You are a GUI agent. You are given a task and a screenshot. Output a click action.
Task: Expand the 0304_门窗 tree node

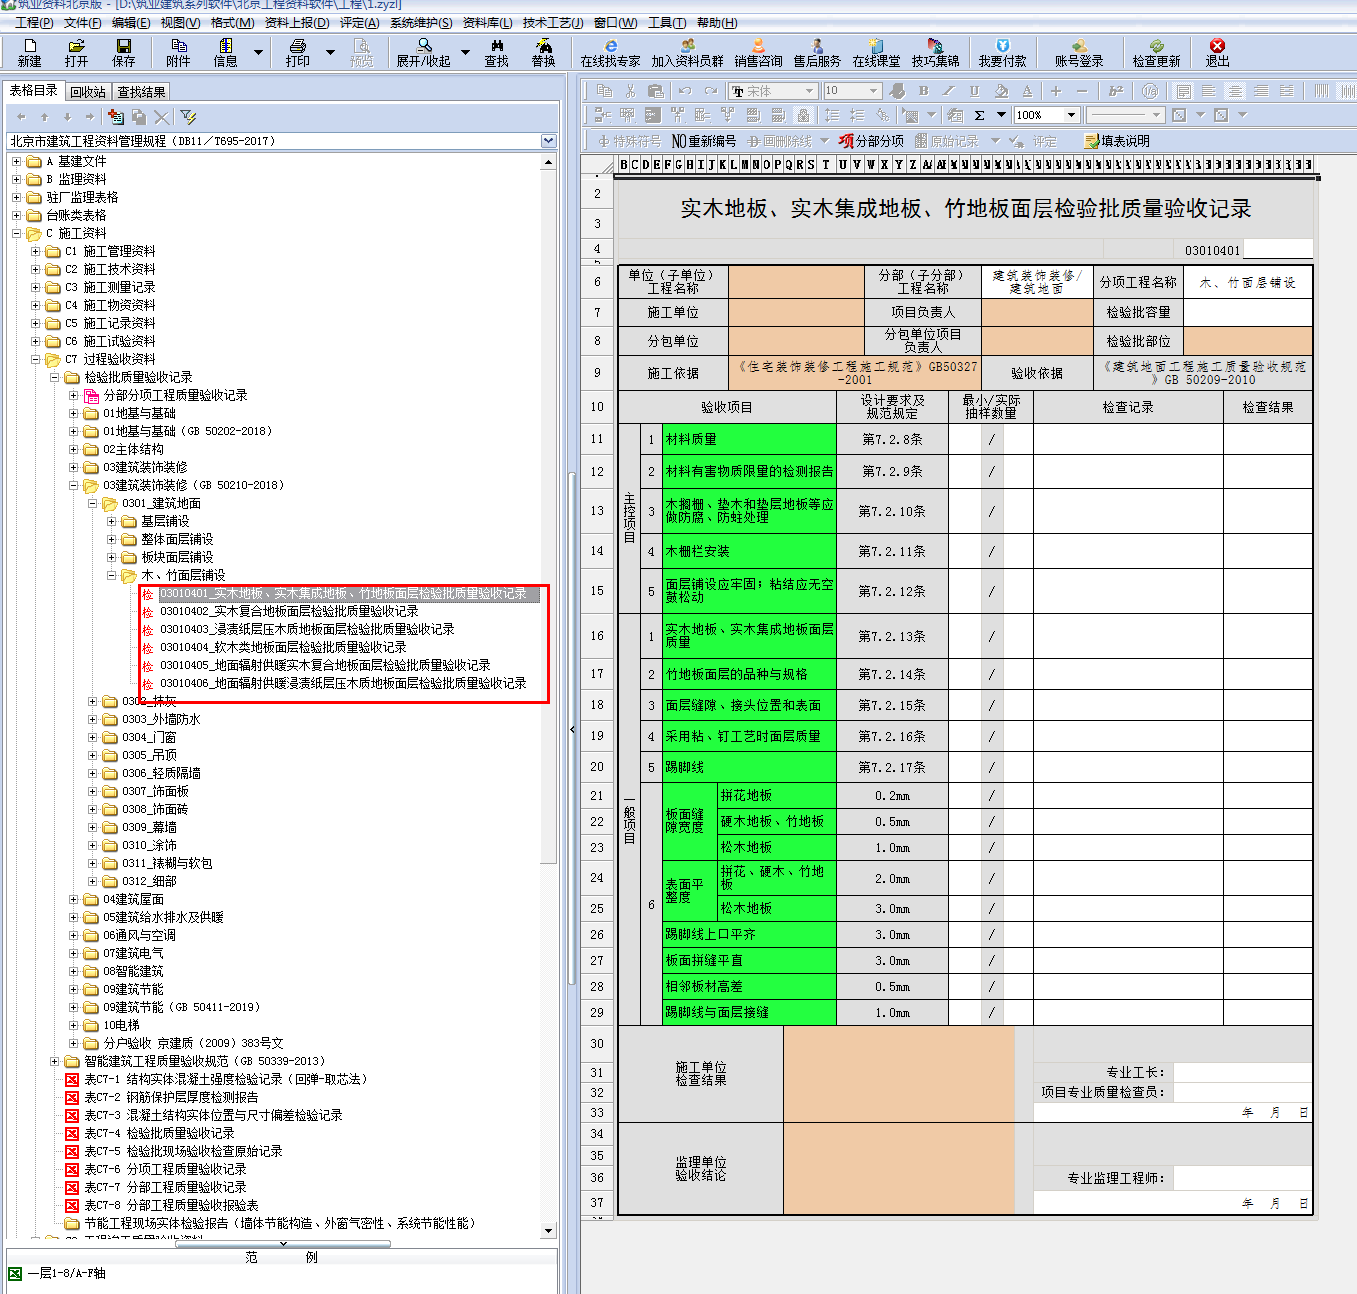tap(93, 737)
